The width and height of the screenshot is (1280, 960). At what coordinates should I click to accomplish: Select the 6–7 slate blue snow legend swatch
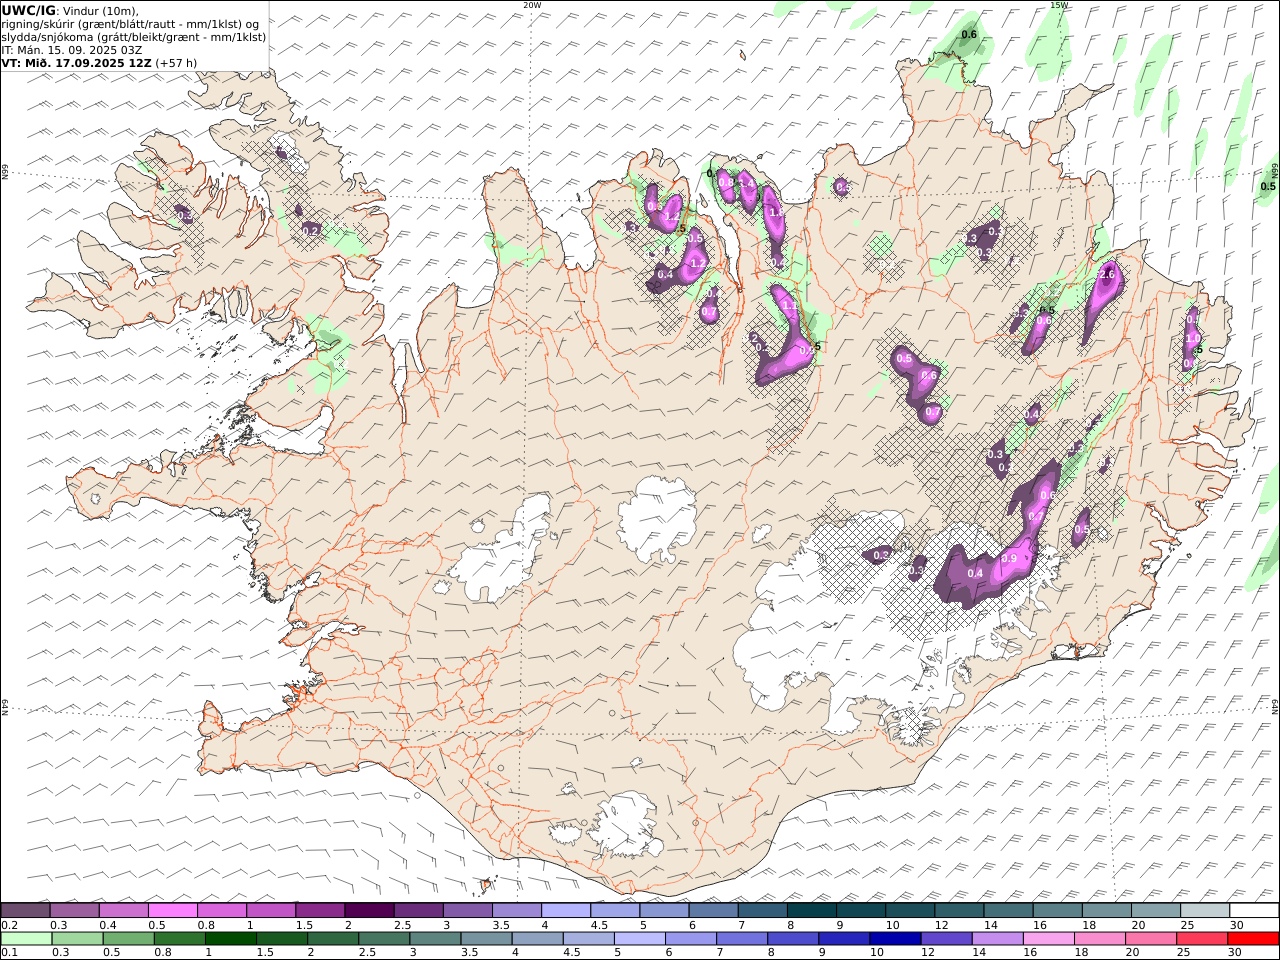pos(712,911)
